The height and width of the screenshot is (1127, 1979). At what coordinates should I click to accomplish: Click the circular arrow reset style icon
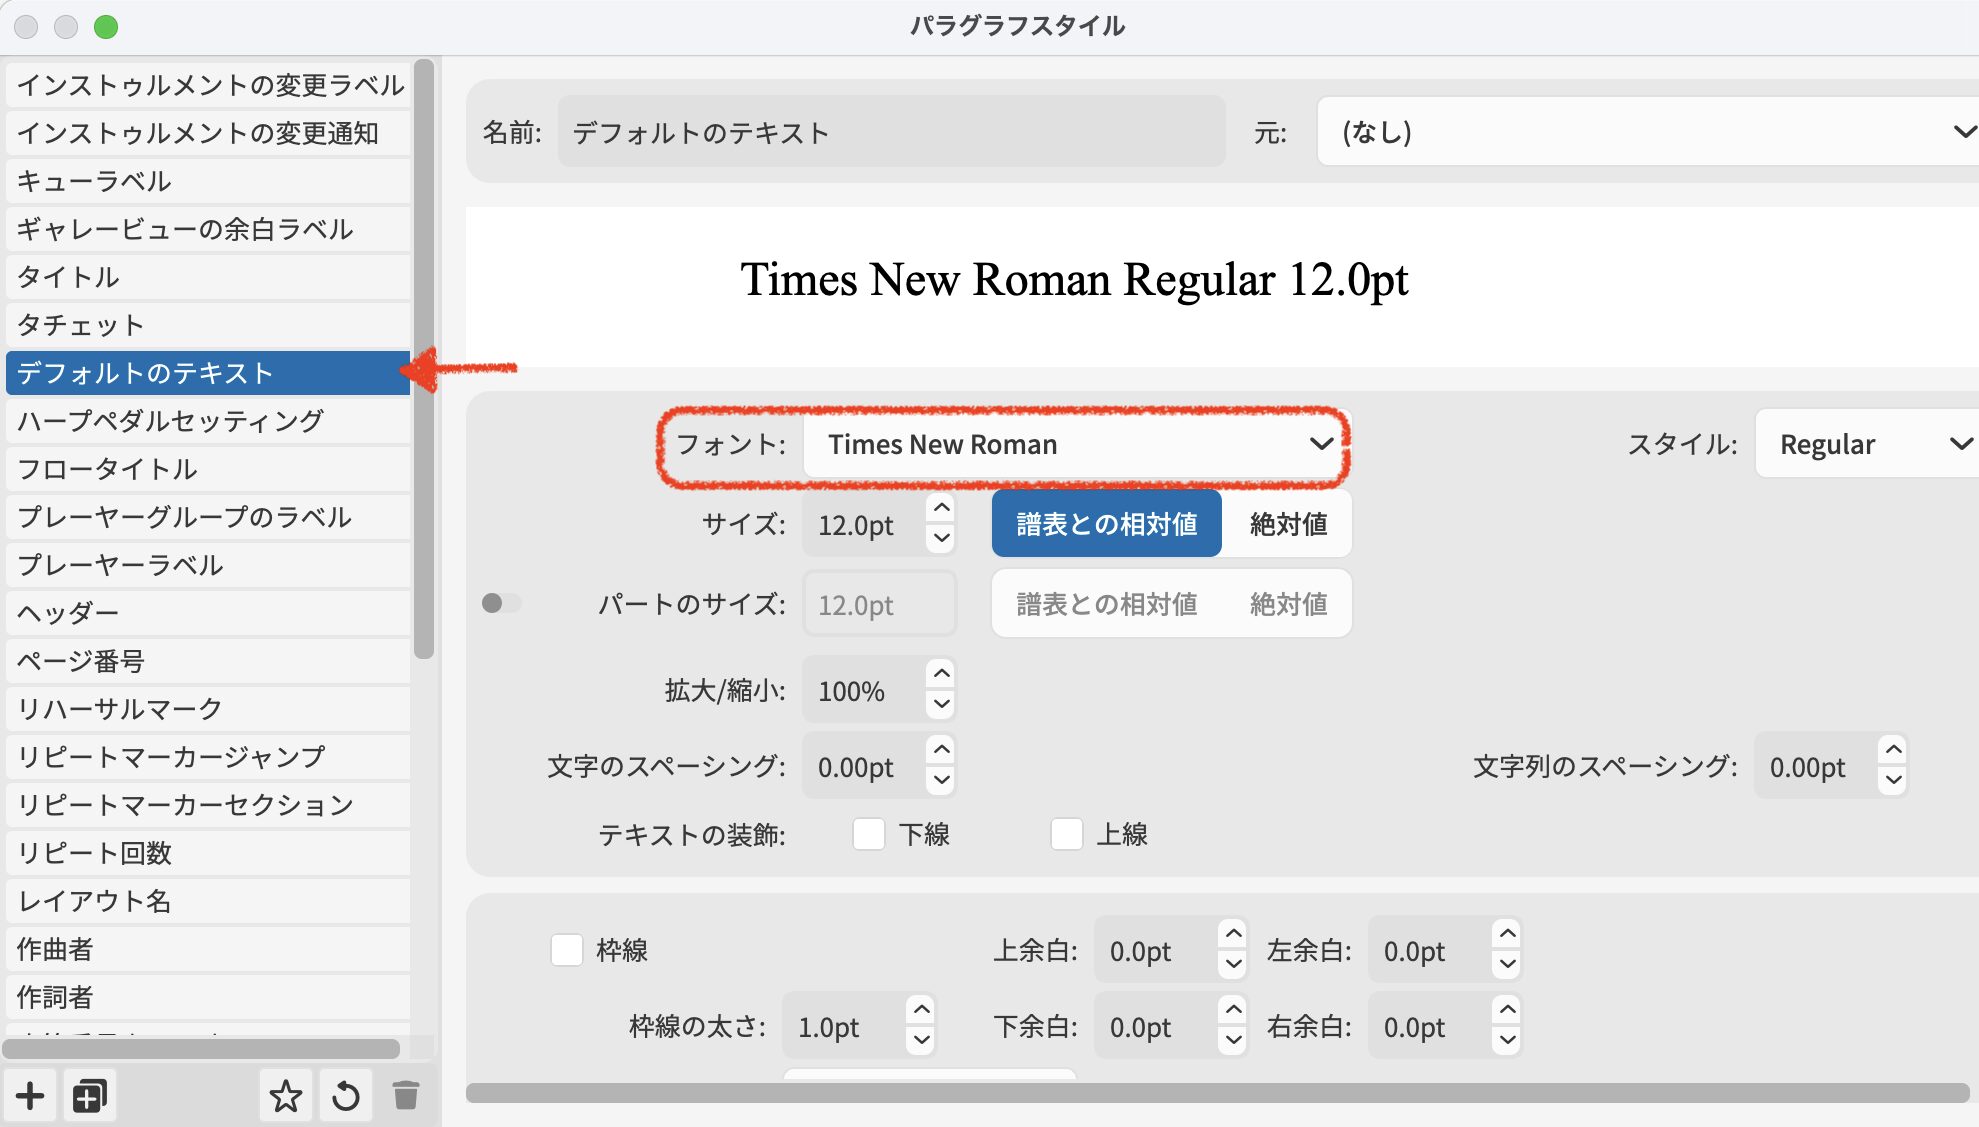[346, 1096]
